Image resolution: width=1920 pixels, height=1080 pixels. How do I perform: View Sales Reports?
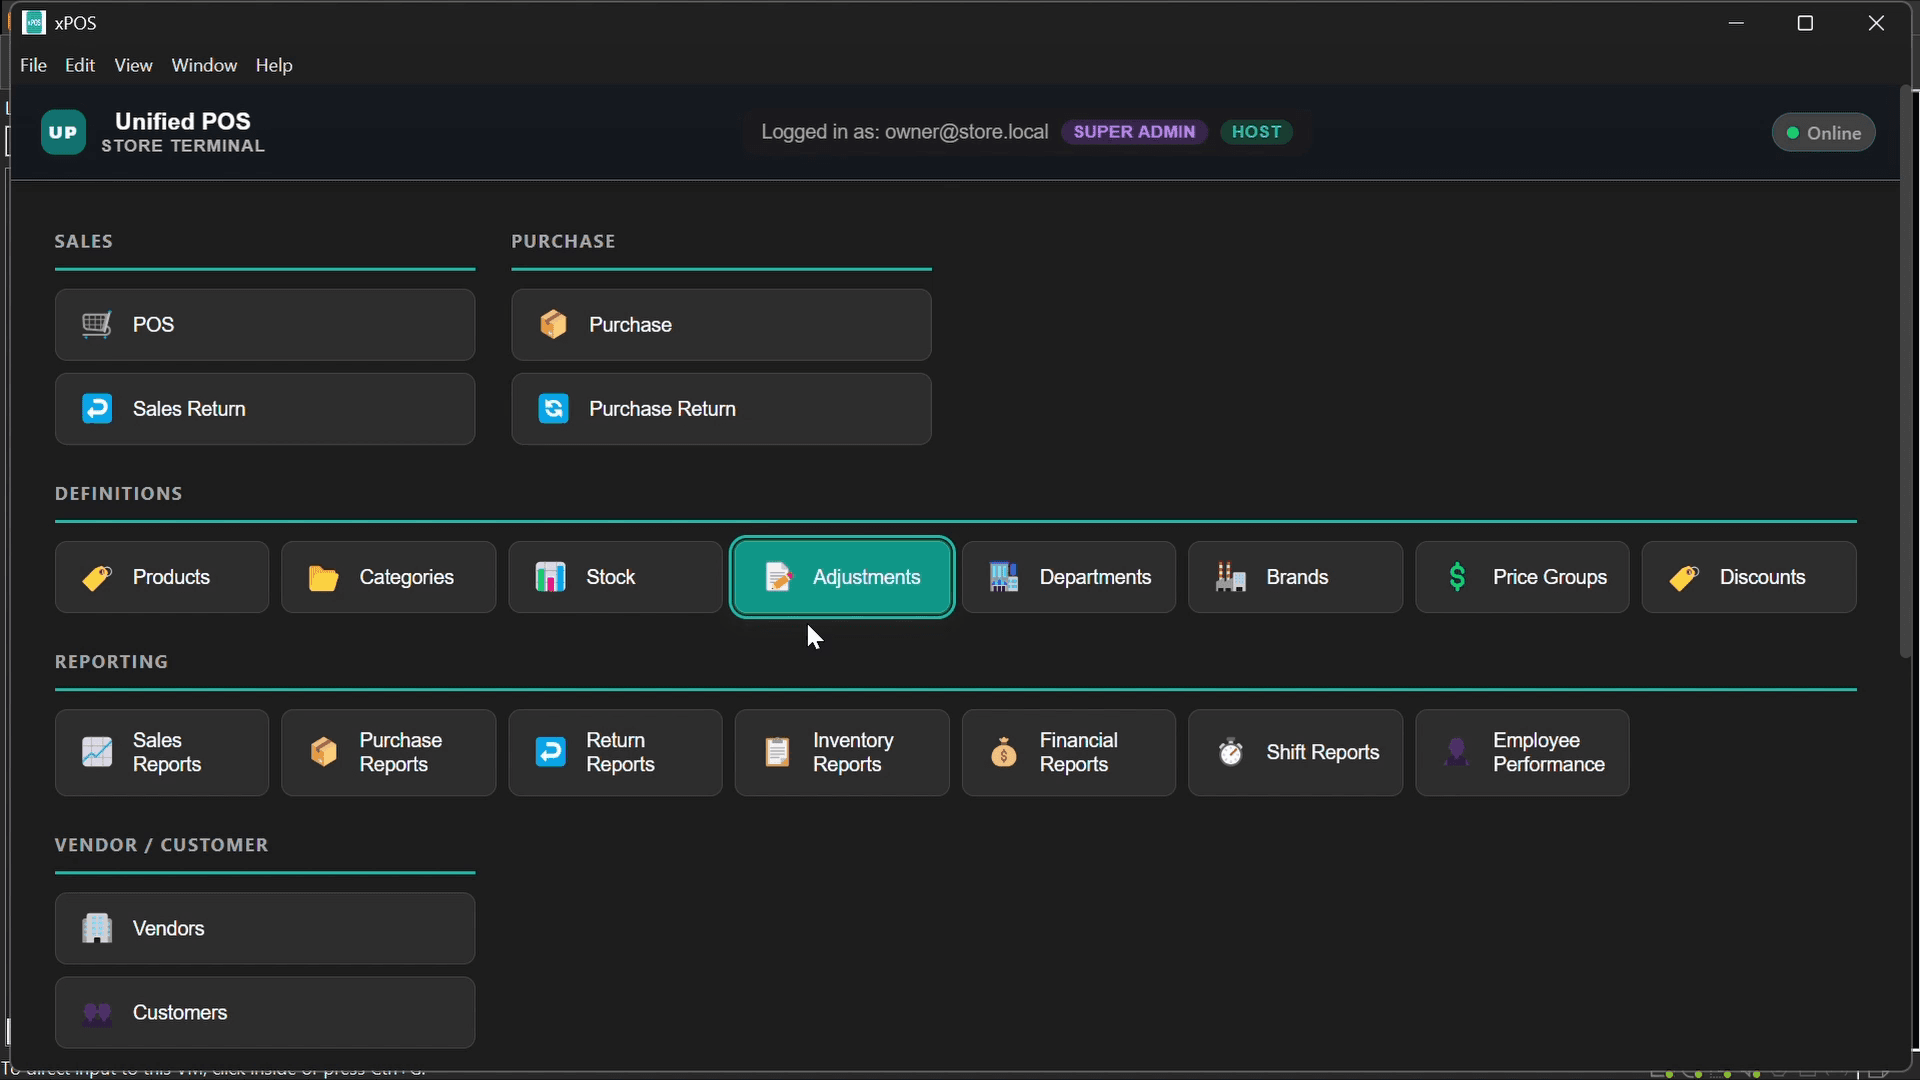click(162, 753)
